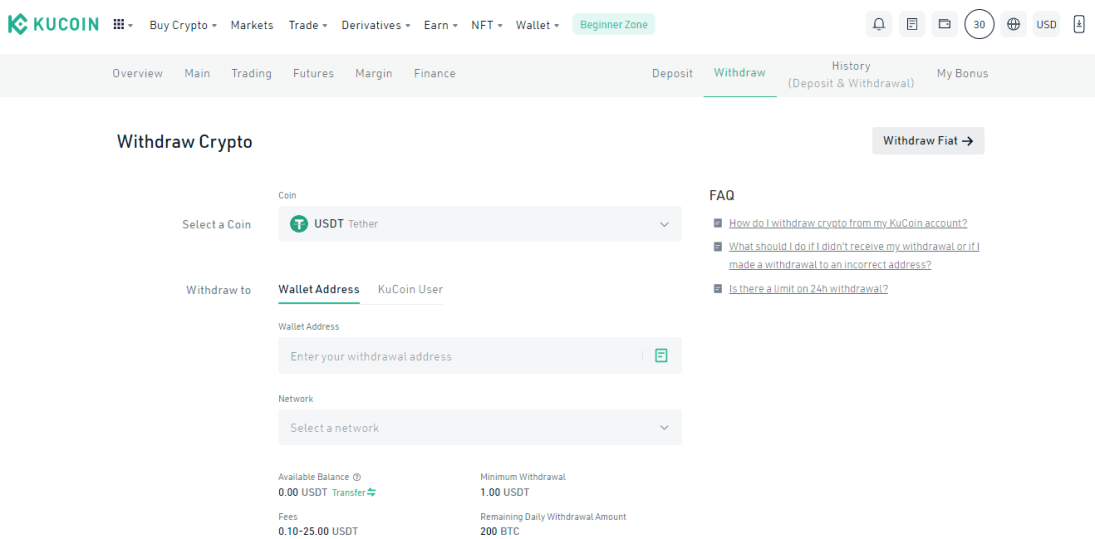The width and height of the screenshot is (1095, 539).
Task: Open the USDT coin selection dropdown
Action: pyautogui.click(x=480, y=223)
